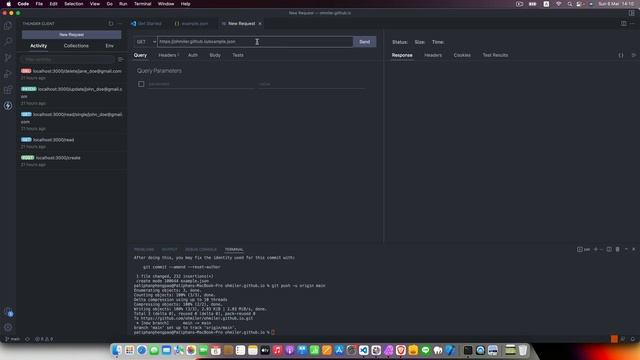Viewport: 640px width, 360px height.
Task: Open the zsh terminal profile selector
Action: pyautogui.click(x=584, y=249)
